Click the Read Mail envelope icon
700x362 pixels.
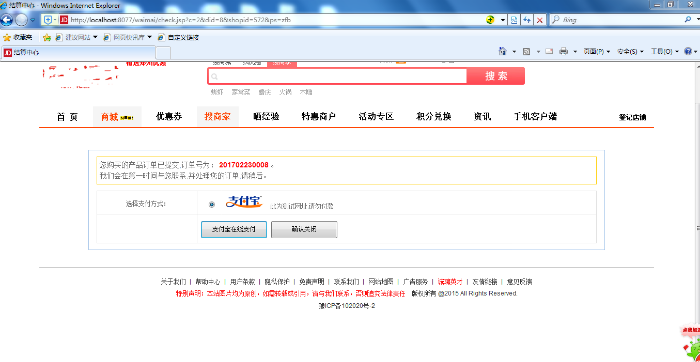click(549, 51)
